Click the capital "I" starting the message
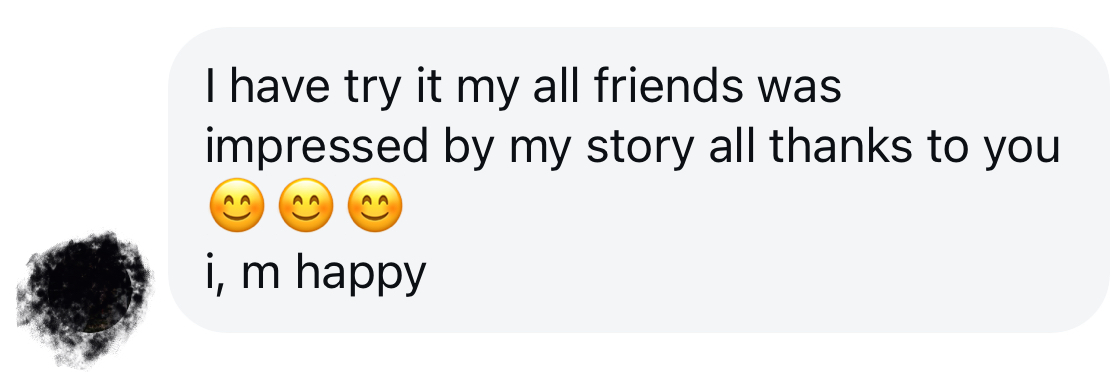Image resolution: width=1119 pixels, height=372 pixels. point(210,87)
